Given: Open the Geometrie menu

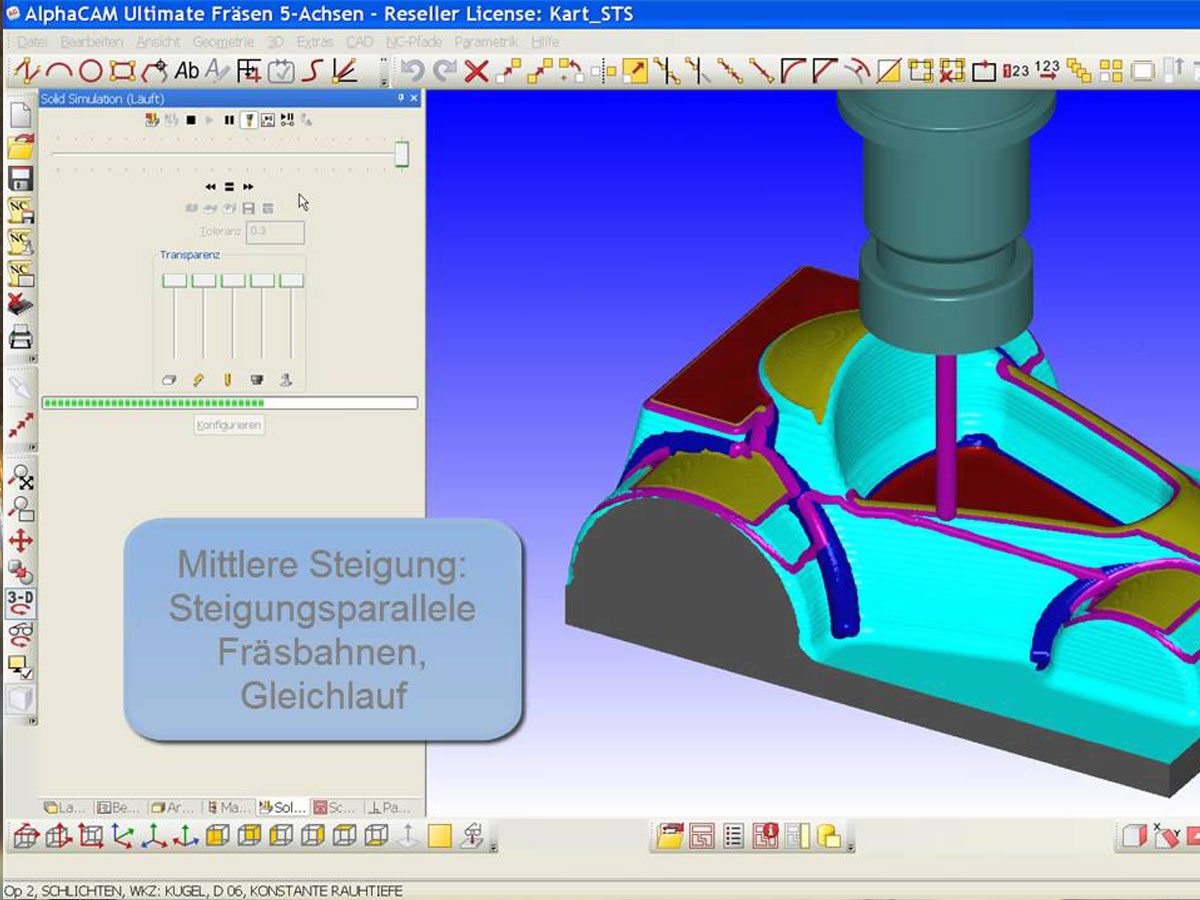Looking at the screenshot, I should tap(224, 42).
